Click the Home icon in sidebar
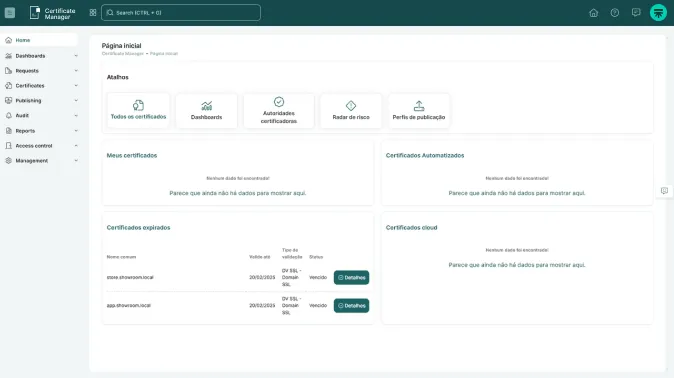 tap(9, 40)
